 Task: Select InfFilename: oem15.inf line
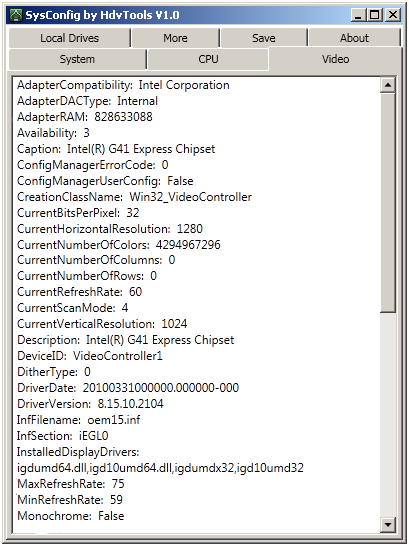(x=79, y=420)
